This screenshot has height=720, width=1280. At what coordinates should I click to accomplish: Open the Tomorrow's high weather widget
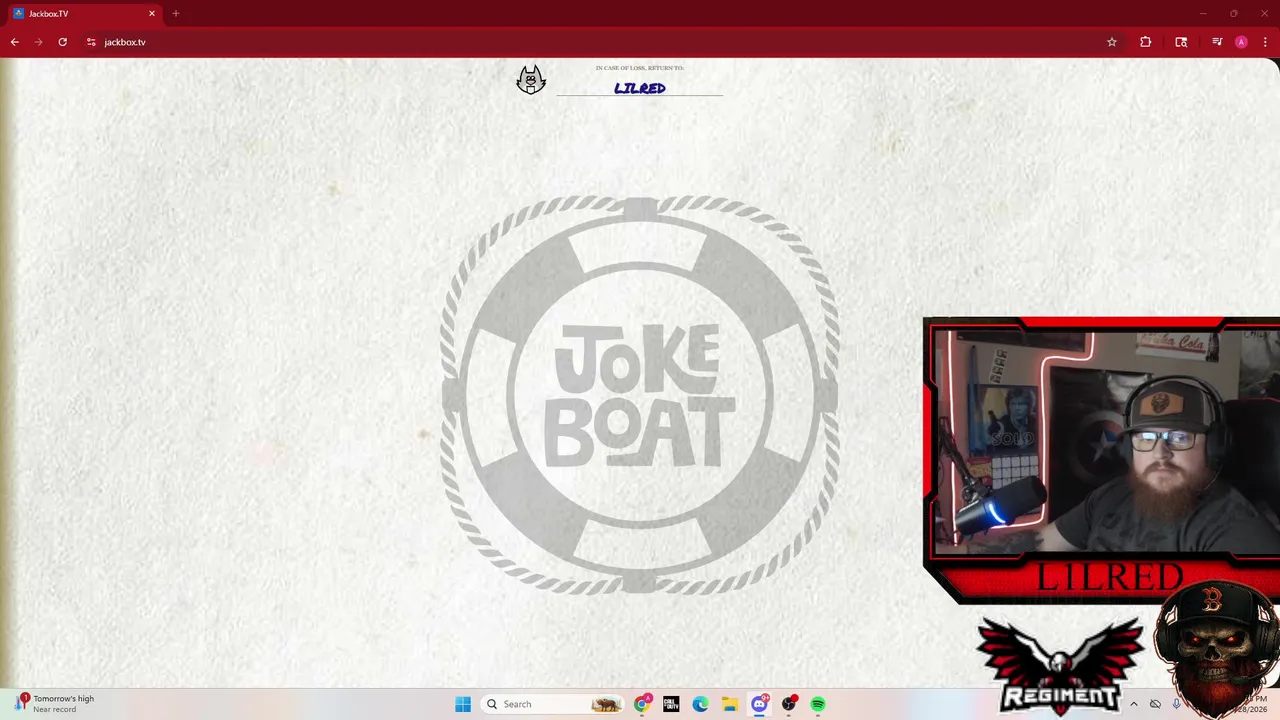pos(56,704)
